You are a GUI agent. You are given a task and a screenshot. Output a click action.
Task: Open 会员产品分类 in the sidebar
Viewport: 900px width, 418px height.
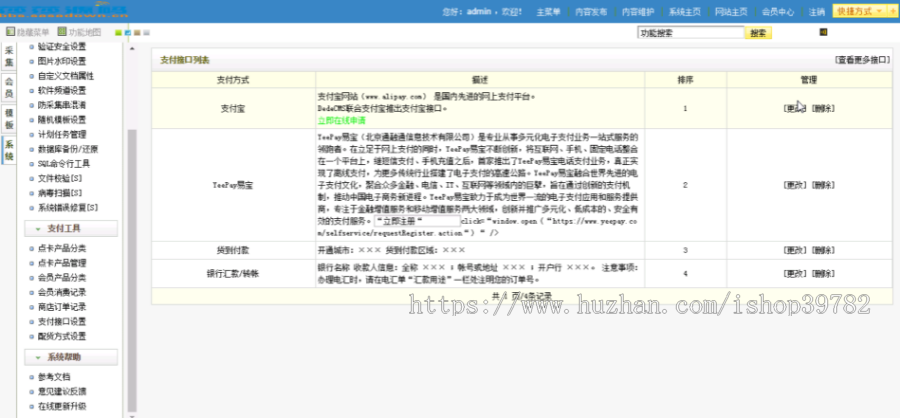62,277
